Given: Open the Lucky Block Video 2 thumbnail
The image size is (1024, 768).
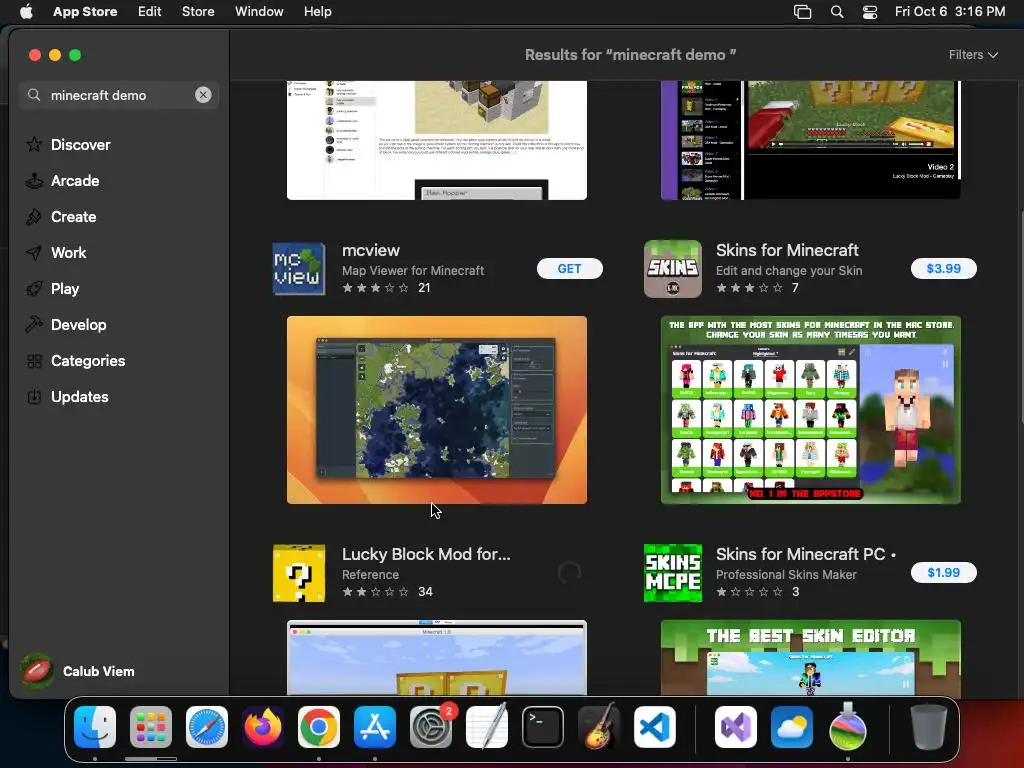Looking at the screenshot, I should click(810, 140).
